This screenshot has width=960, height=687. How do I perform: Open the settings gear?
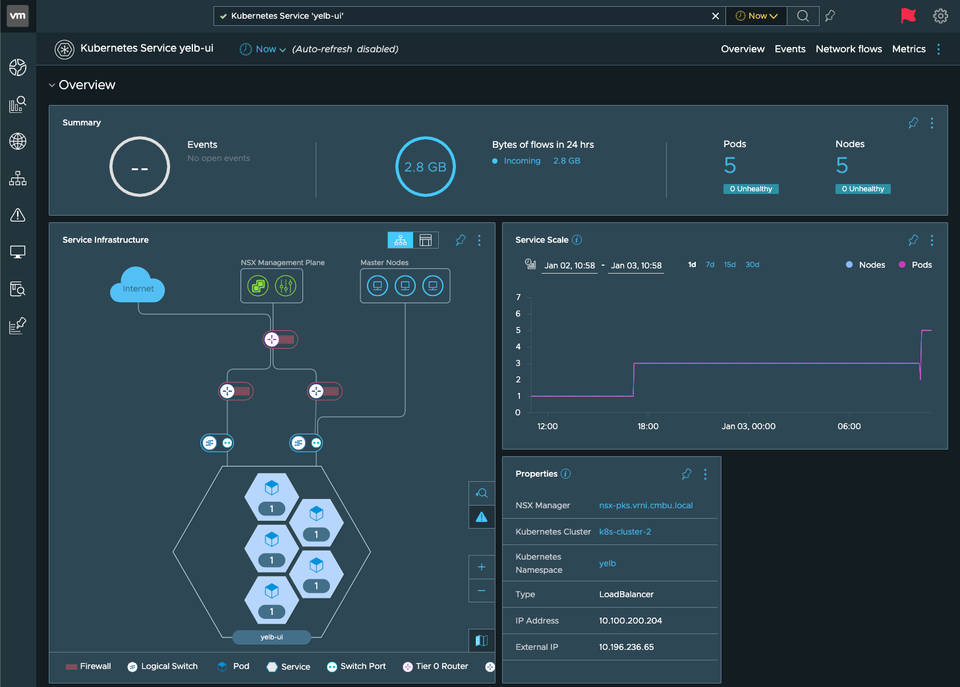point(940,16)
